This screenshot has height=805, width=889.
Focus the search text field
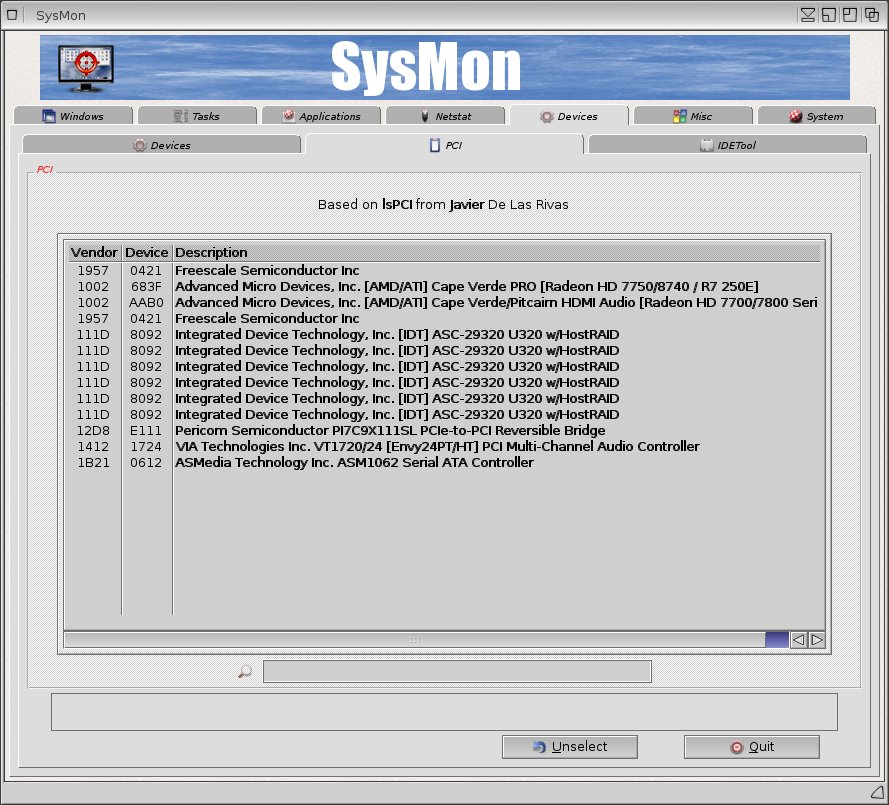point(457,671)
